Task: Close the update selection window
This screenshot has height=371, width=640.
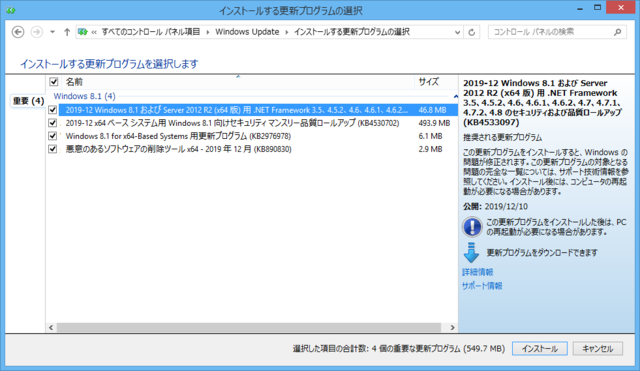Action: tap(621, 8)
